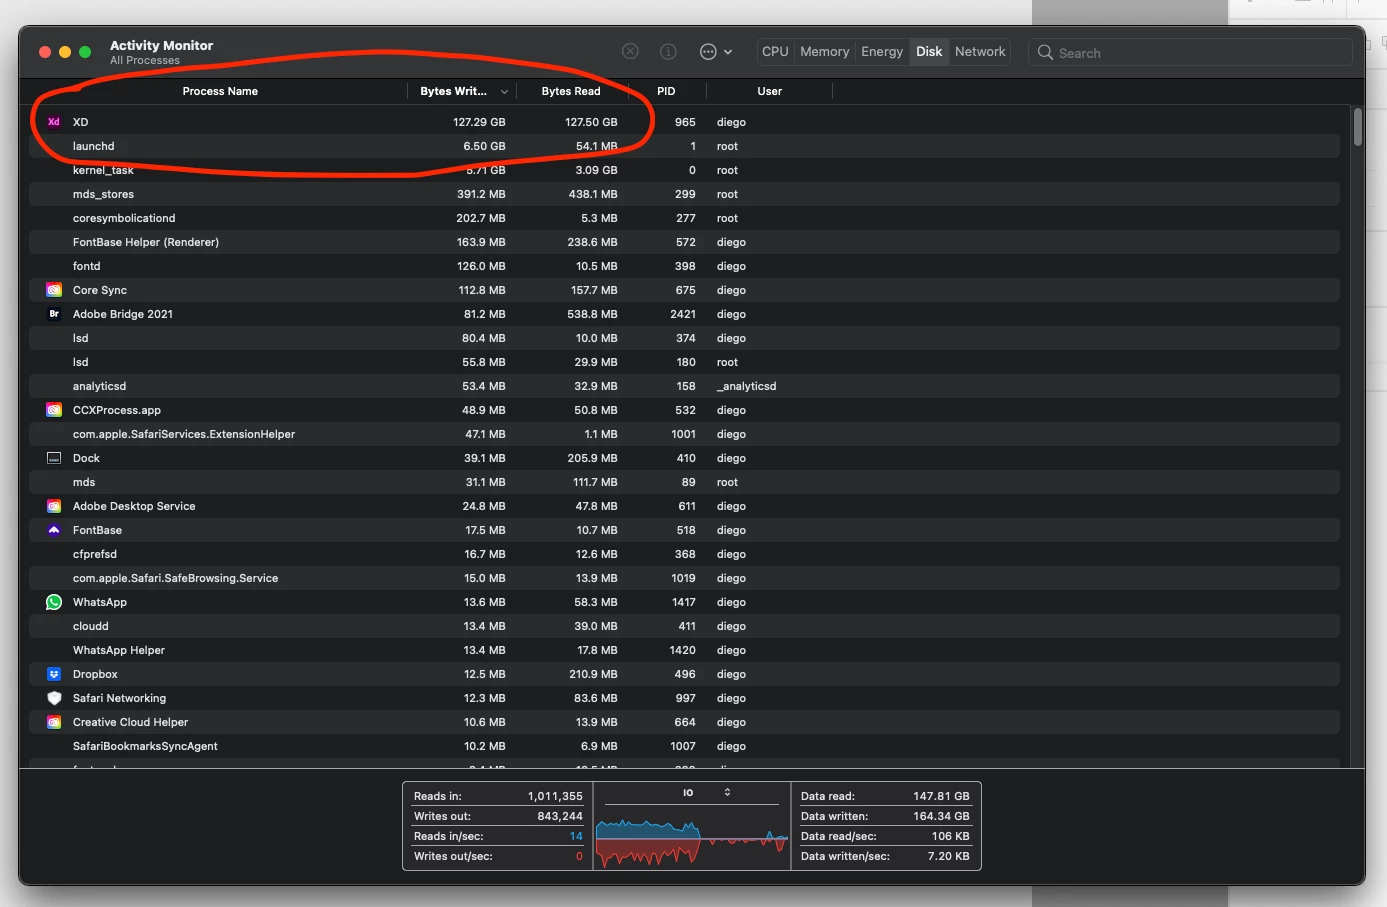This screenshot has width=1387, height=907.
Task: Select the analyticsd process row
Action: tap(685, 386)
